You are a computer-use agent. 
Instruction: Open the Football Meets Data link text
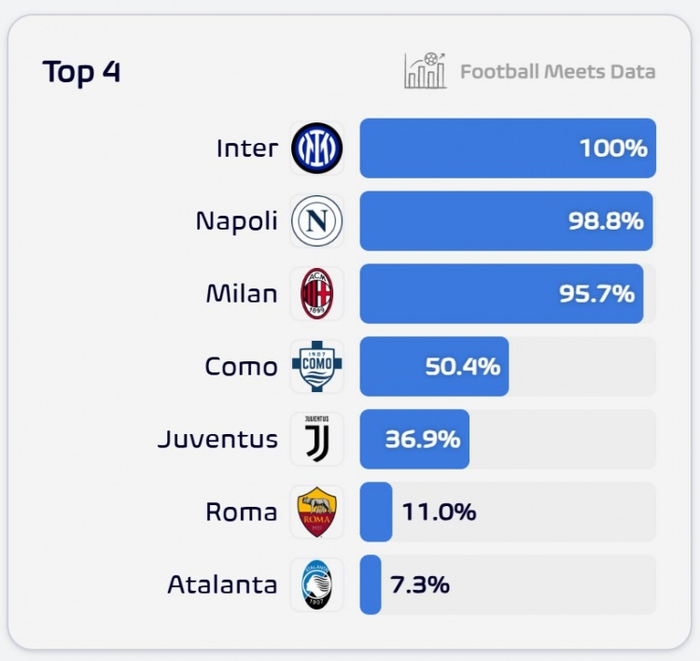pos(557,71)
